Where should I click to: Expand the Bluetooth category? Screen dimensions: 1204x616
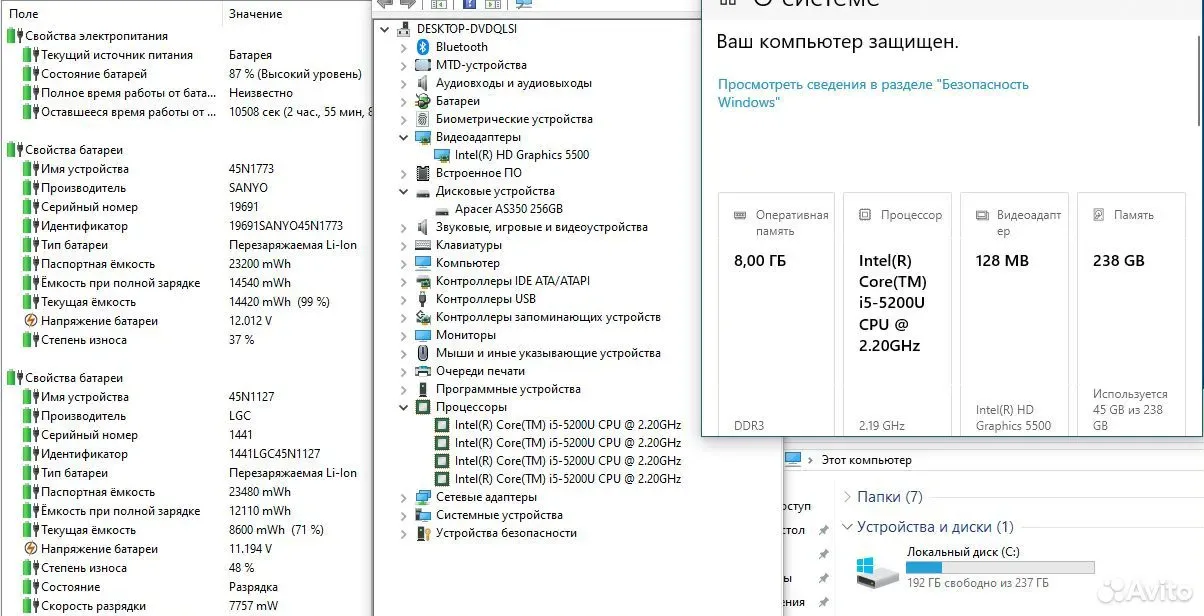pos(403,47)
